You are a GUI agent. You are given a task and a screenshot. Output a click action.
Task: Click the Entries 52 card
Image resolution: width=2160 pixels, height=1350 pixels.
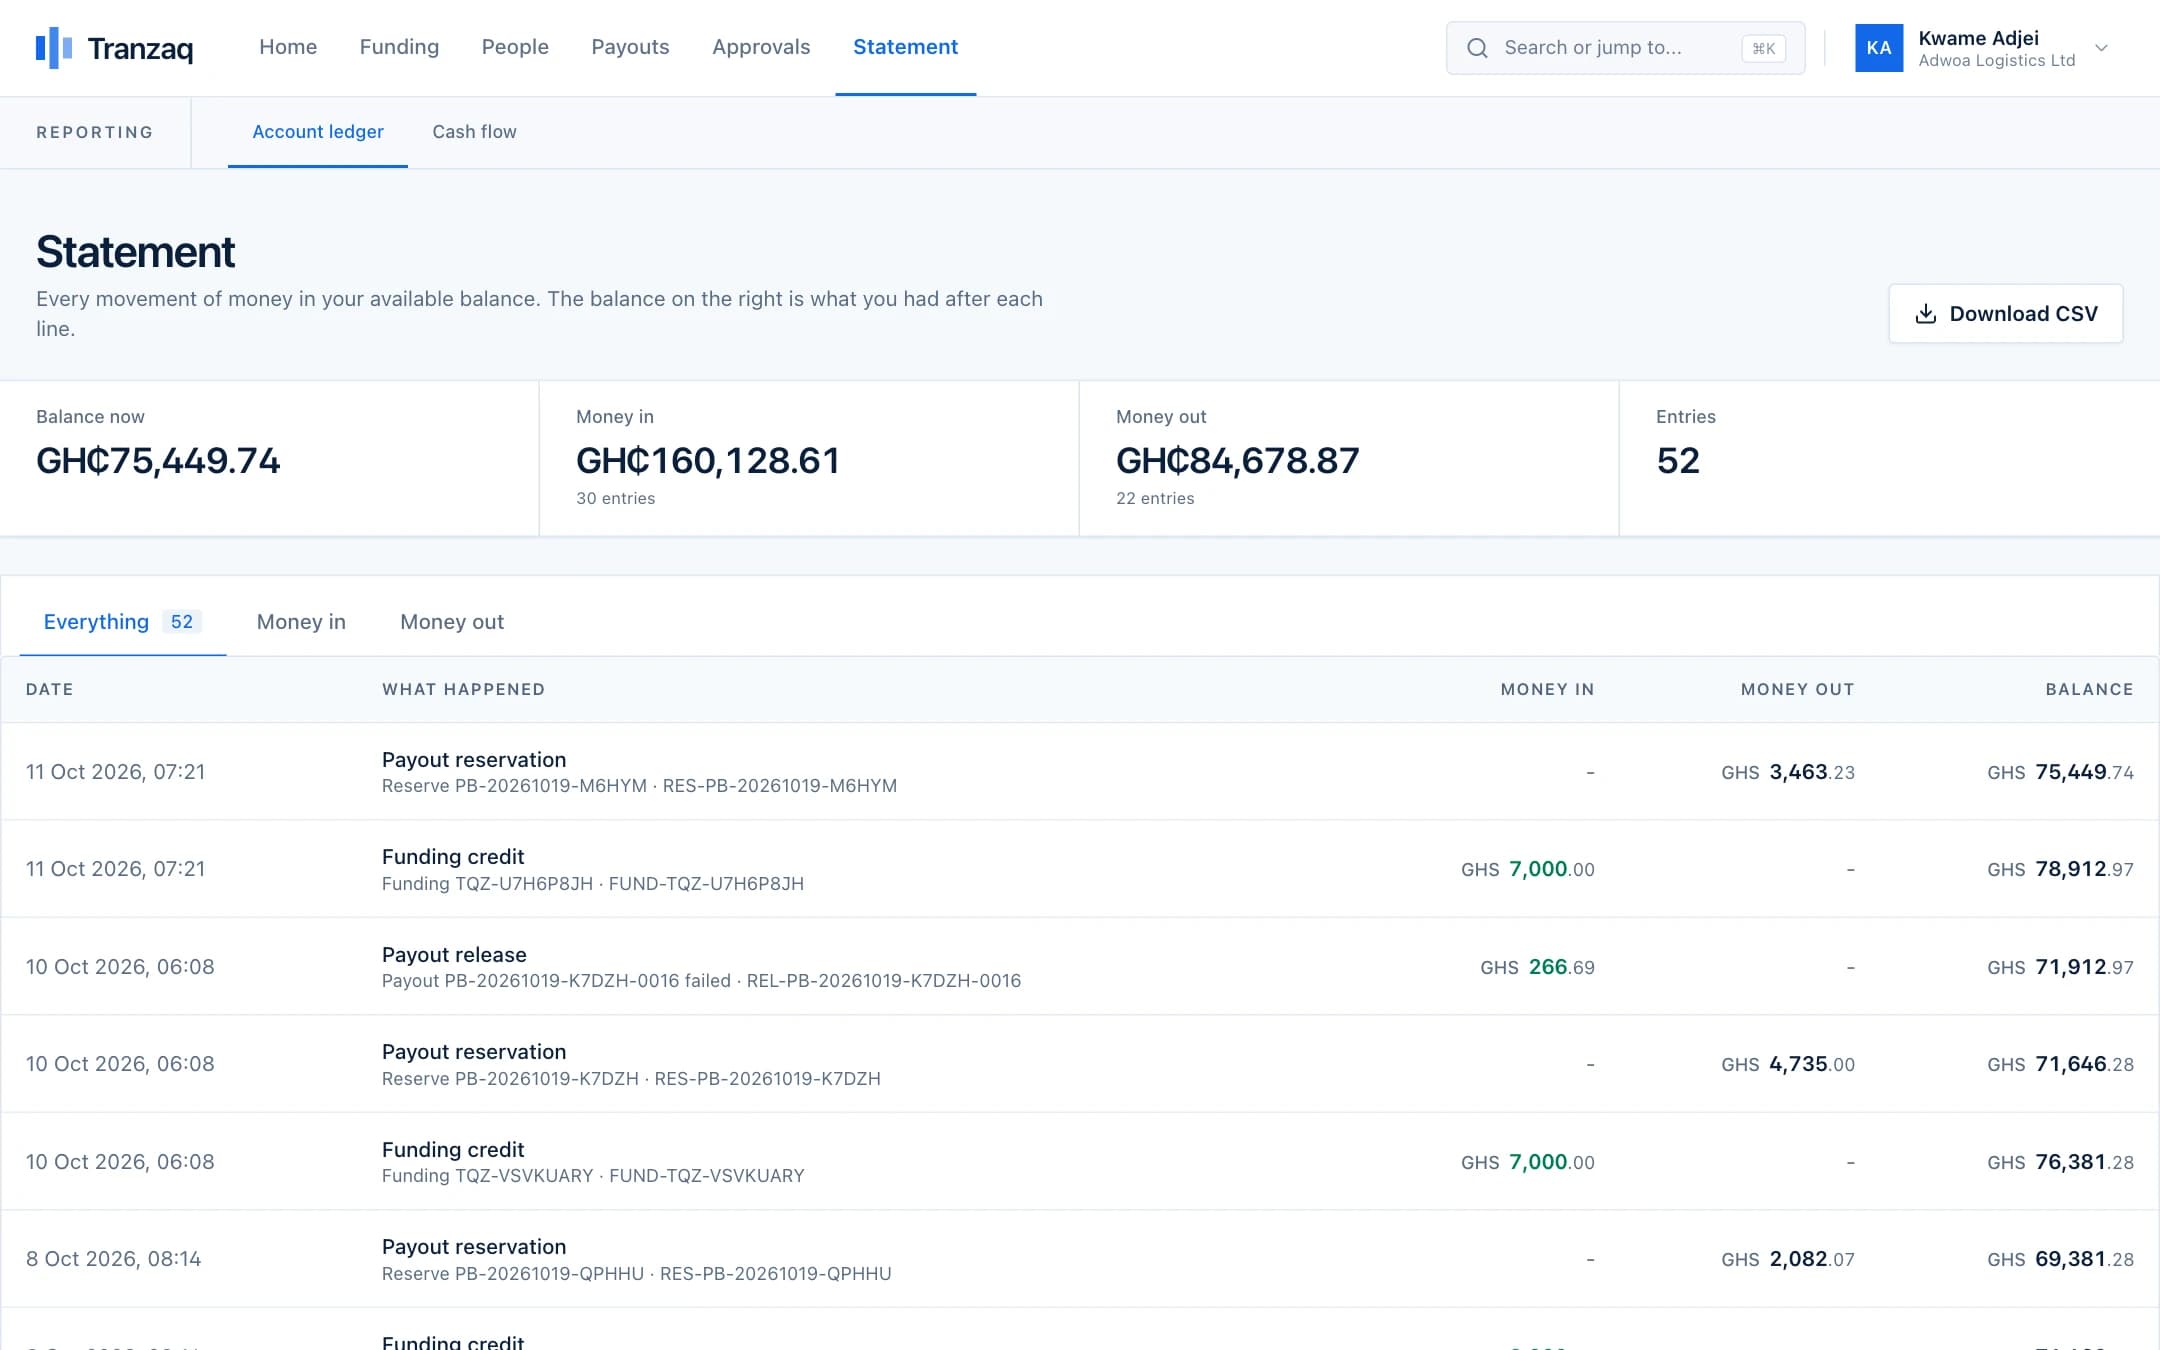tap(1889, 458)
